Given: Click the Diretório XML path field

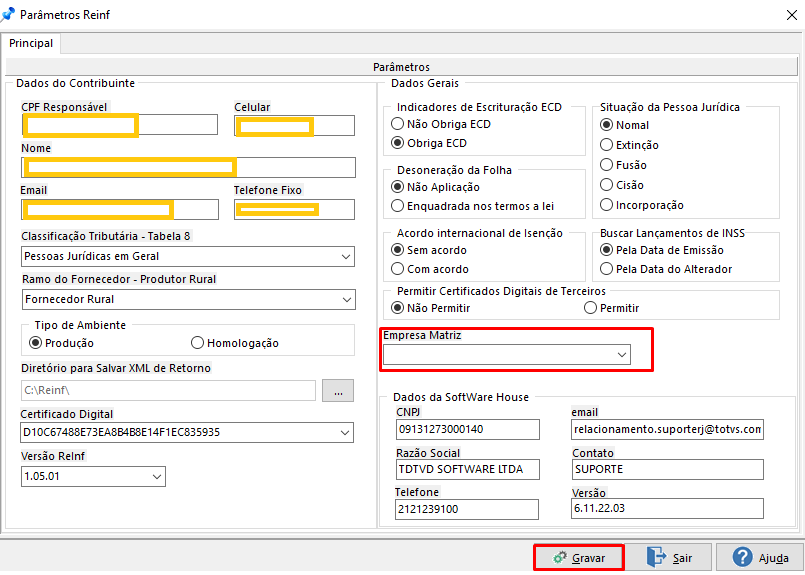Looking at the screenshot, I should (168, 390).
